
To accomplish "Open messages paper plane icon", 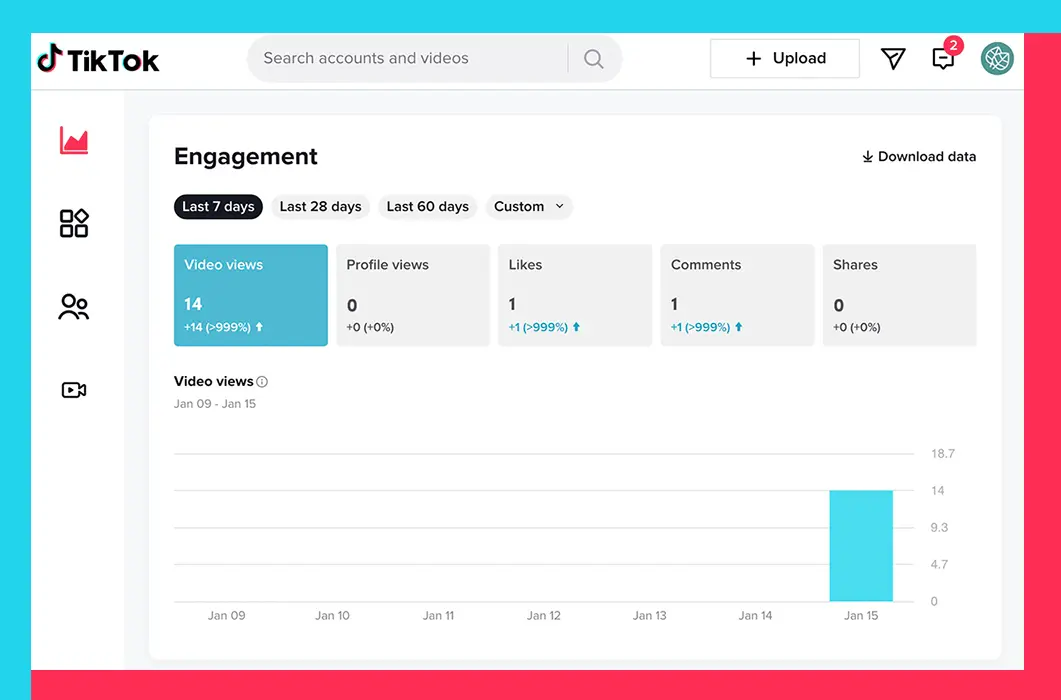I will tap(893, 59).
